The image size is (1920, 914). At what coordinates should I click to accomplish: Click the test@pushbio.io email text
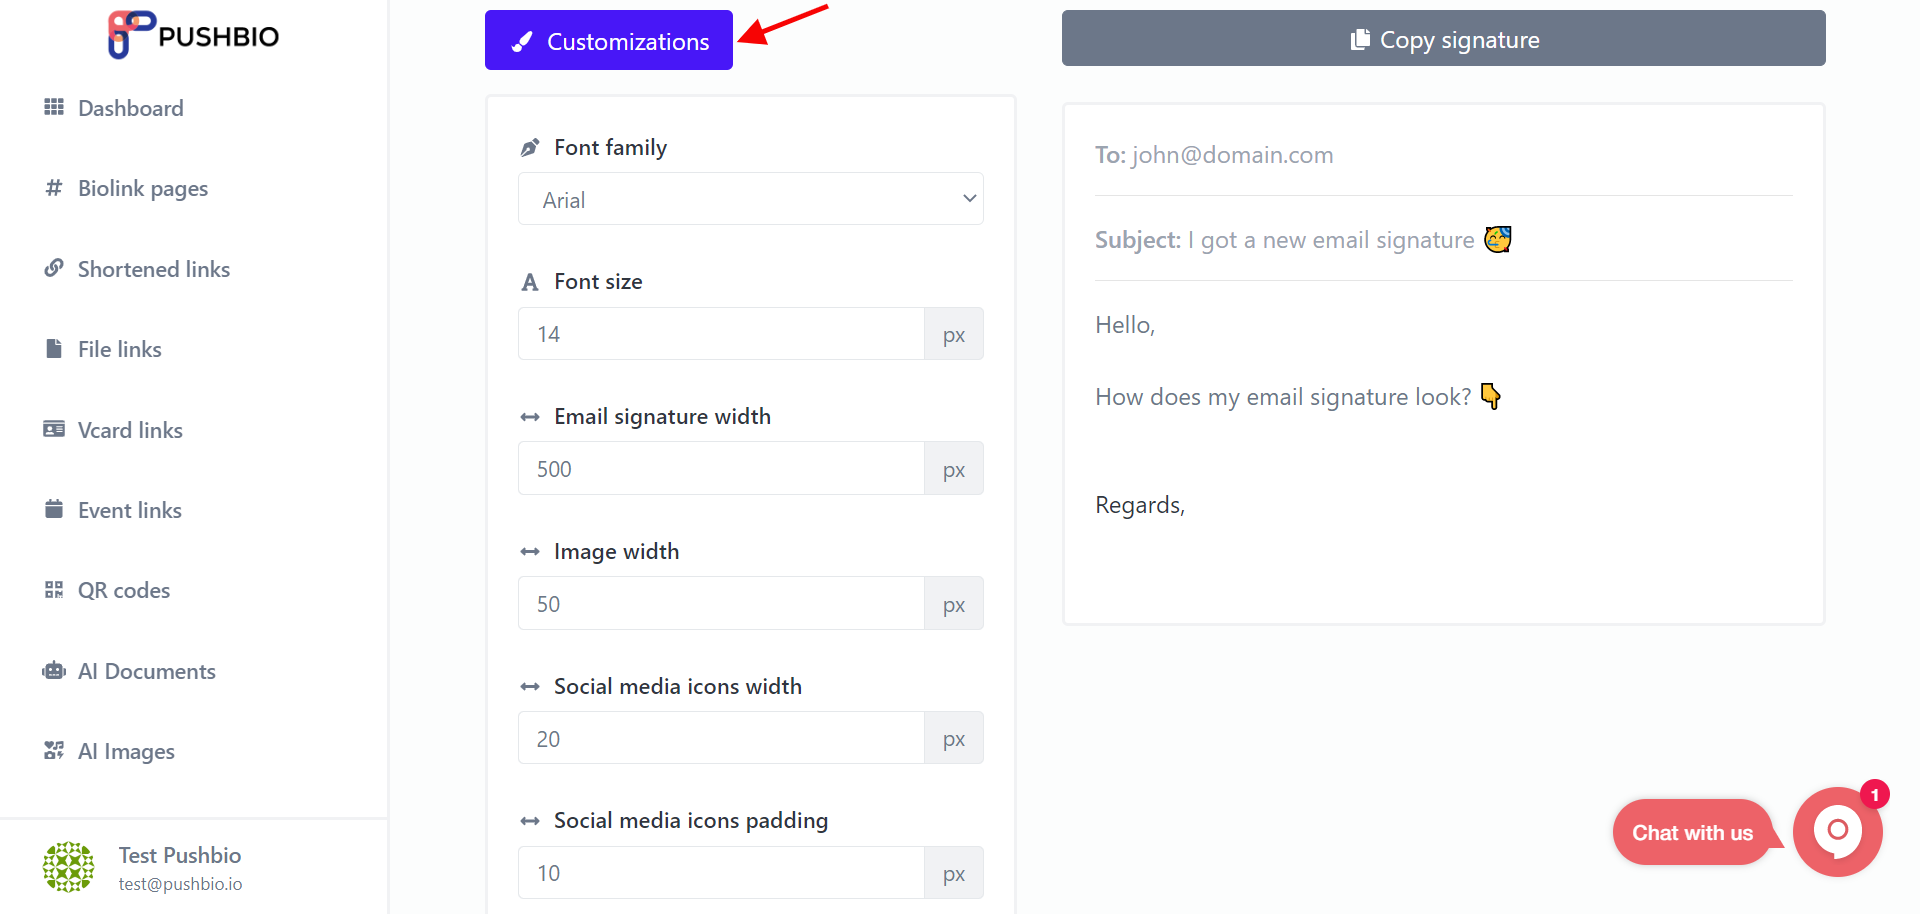pyautogui.click(x=180, y=884)
